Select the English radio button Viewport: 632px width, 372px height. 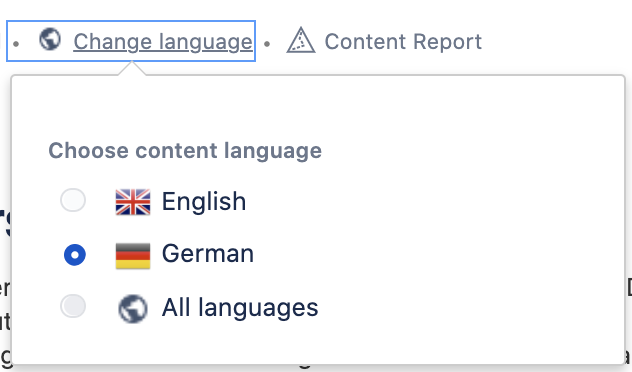pos(73,200)
